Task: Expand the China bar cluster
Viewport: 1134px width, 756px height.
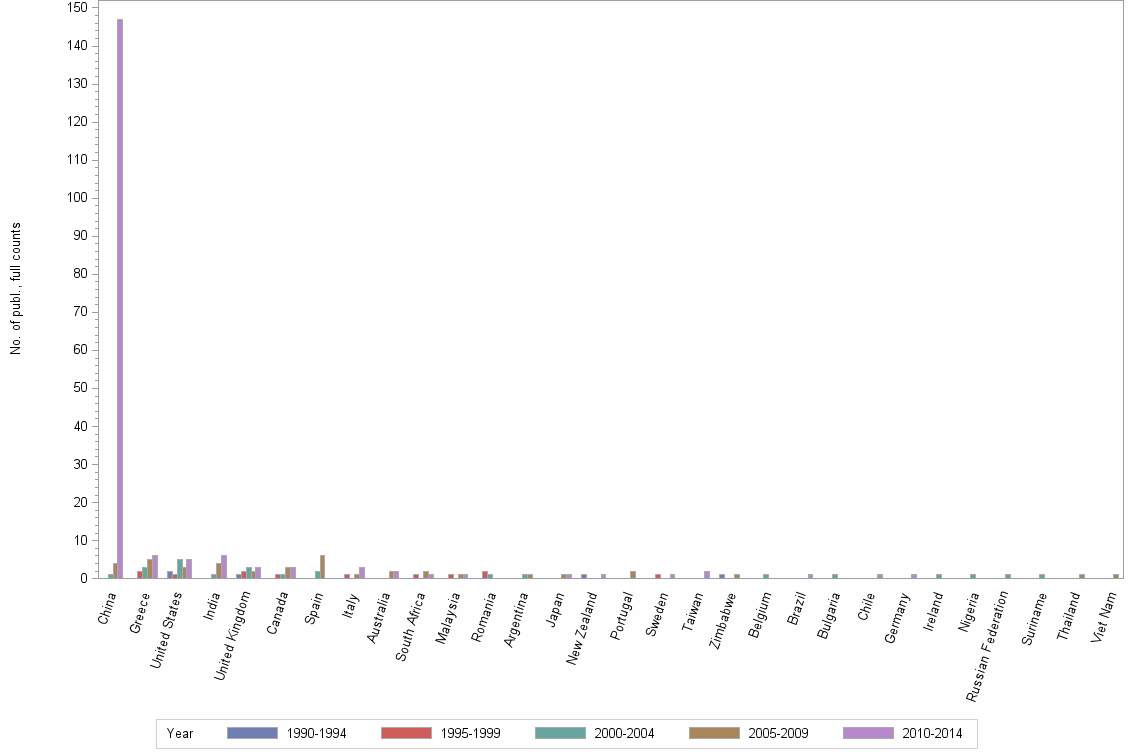Action: click(x=115, y=570)
